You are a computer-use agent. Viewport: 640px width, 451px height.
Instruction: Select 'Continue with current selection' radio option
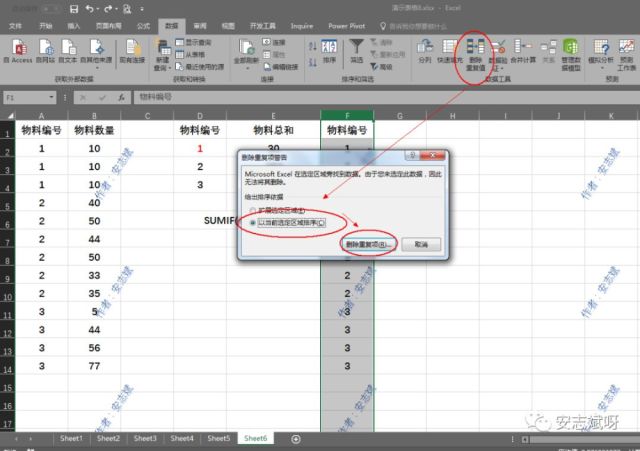(x=253, y=223)
